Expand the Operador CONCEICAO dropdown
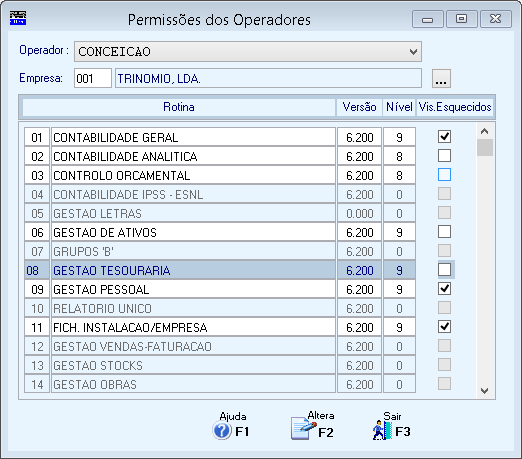Screen dimensions: 522x459 [413, 52]
